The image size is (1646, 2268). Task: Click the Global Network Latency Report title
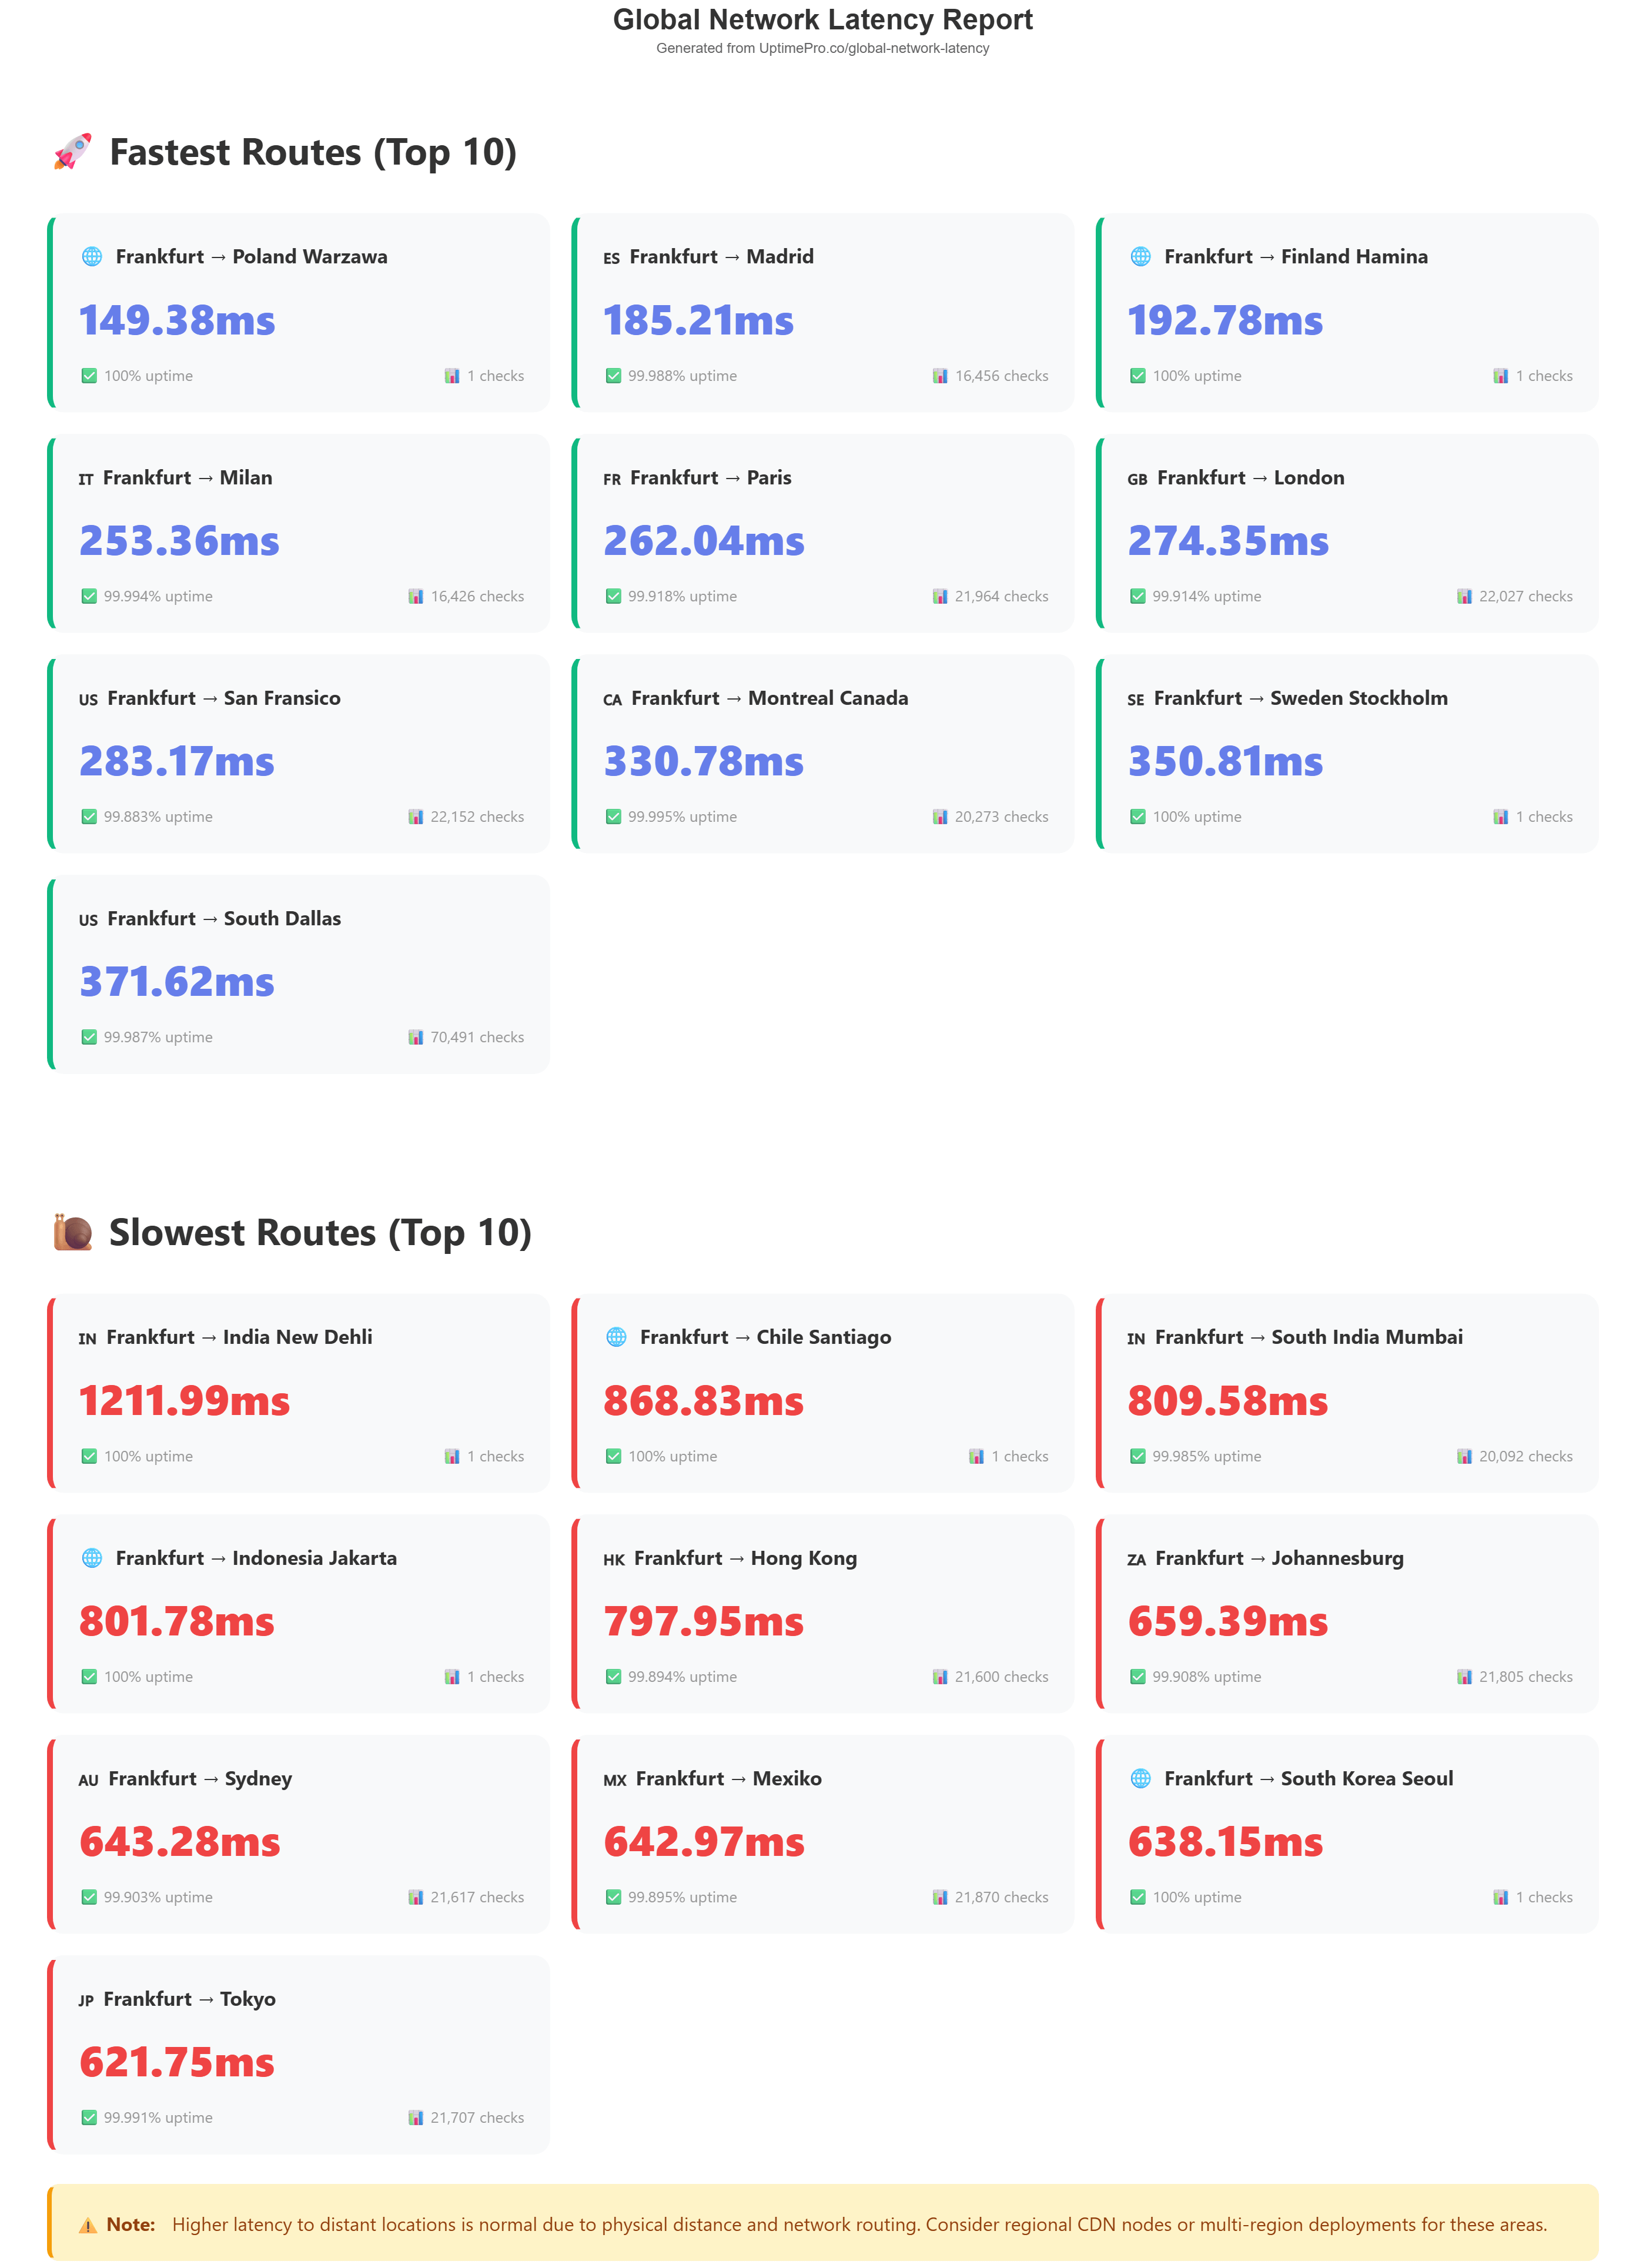click(822, 20)
